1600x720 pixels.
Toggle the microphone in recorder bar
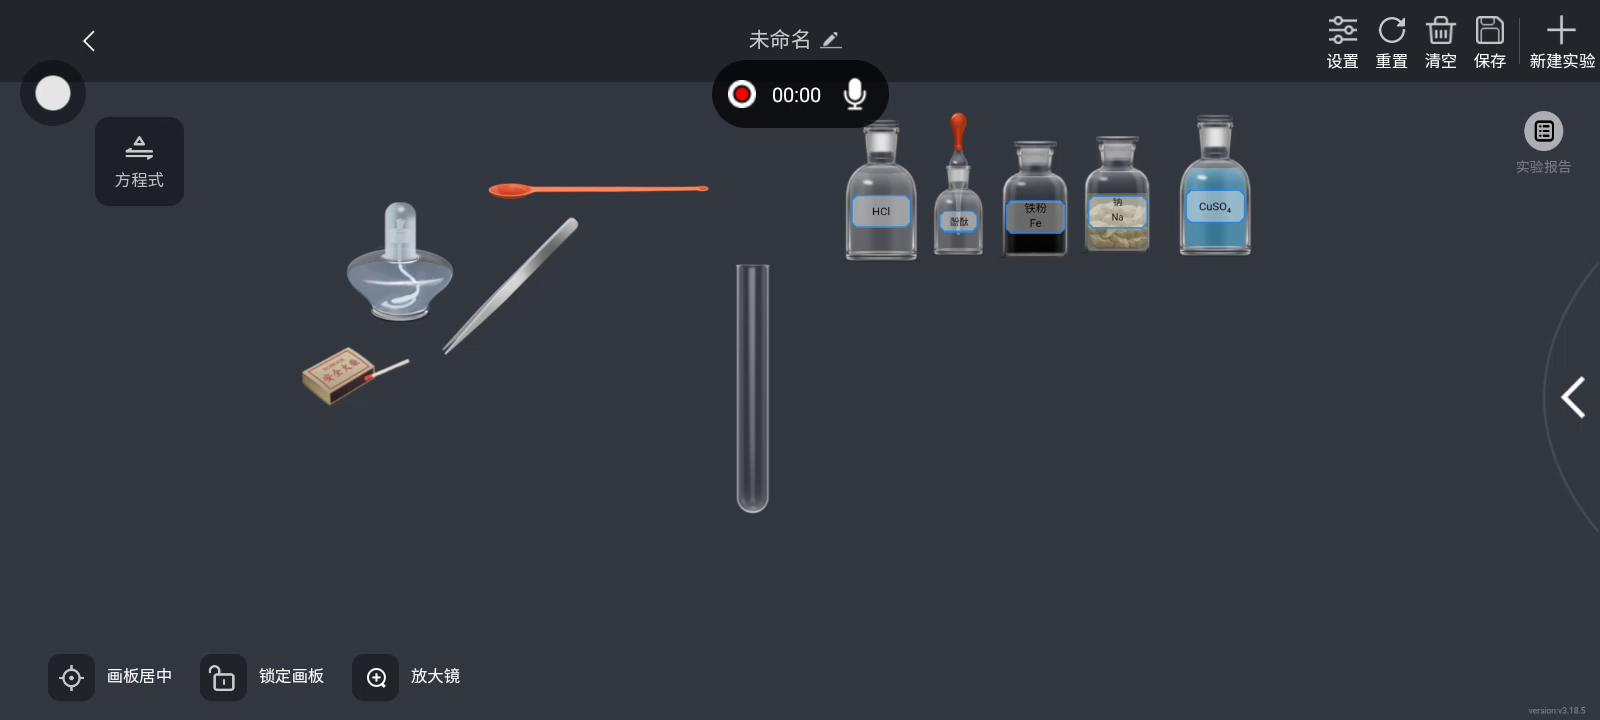click(x=854, y=94)
